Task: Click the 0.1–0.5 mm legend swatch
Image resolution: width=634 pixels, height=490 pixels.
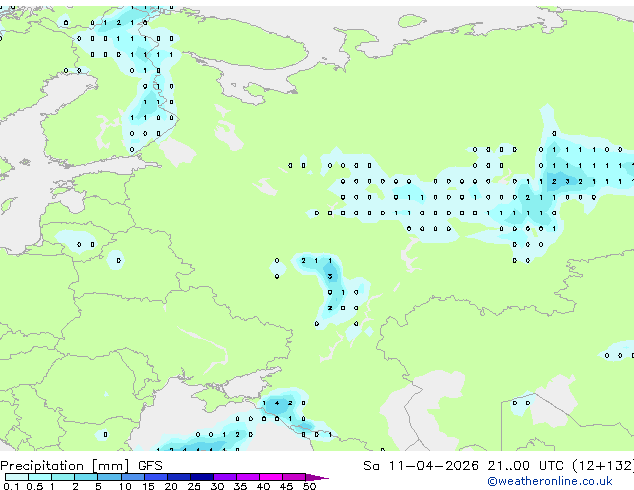Action: (x=17, y=477)
